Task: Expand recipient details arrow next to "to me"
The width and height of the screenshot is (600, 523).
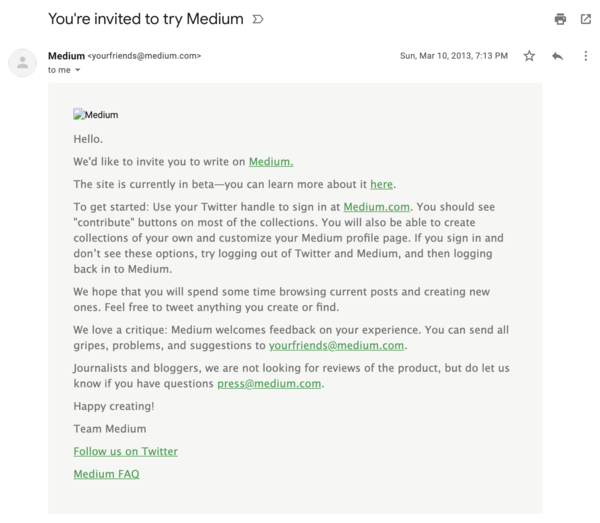Action: tap(78, 69)
